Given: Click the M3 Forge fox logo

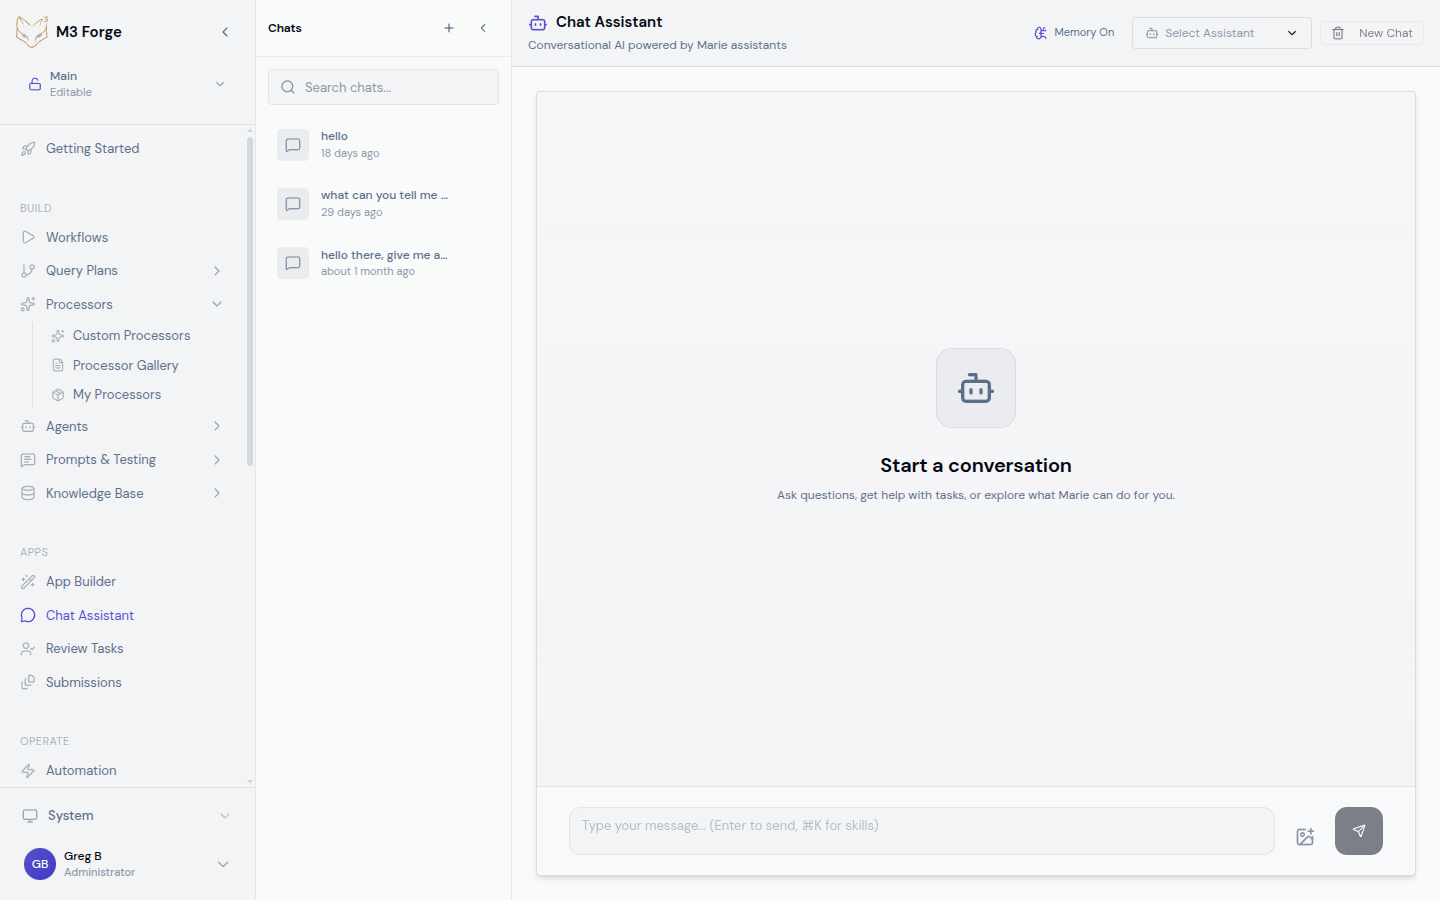Looking at the screenshot, I should (x=32, y=32).
